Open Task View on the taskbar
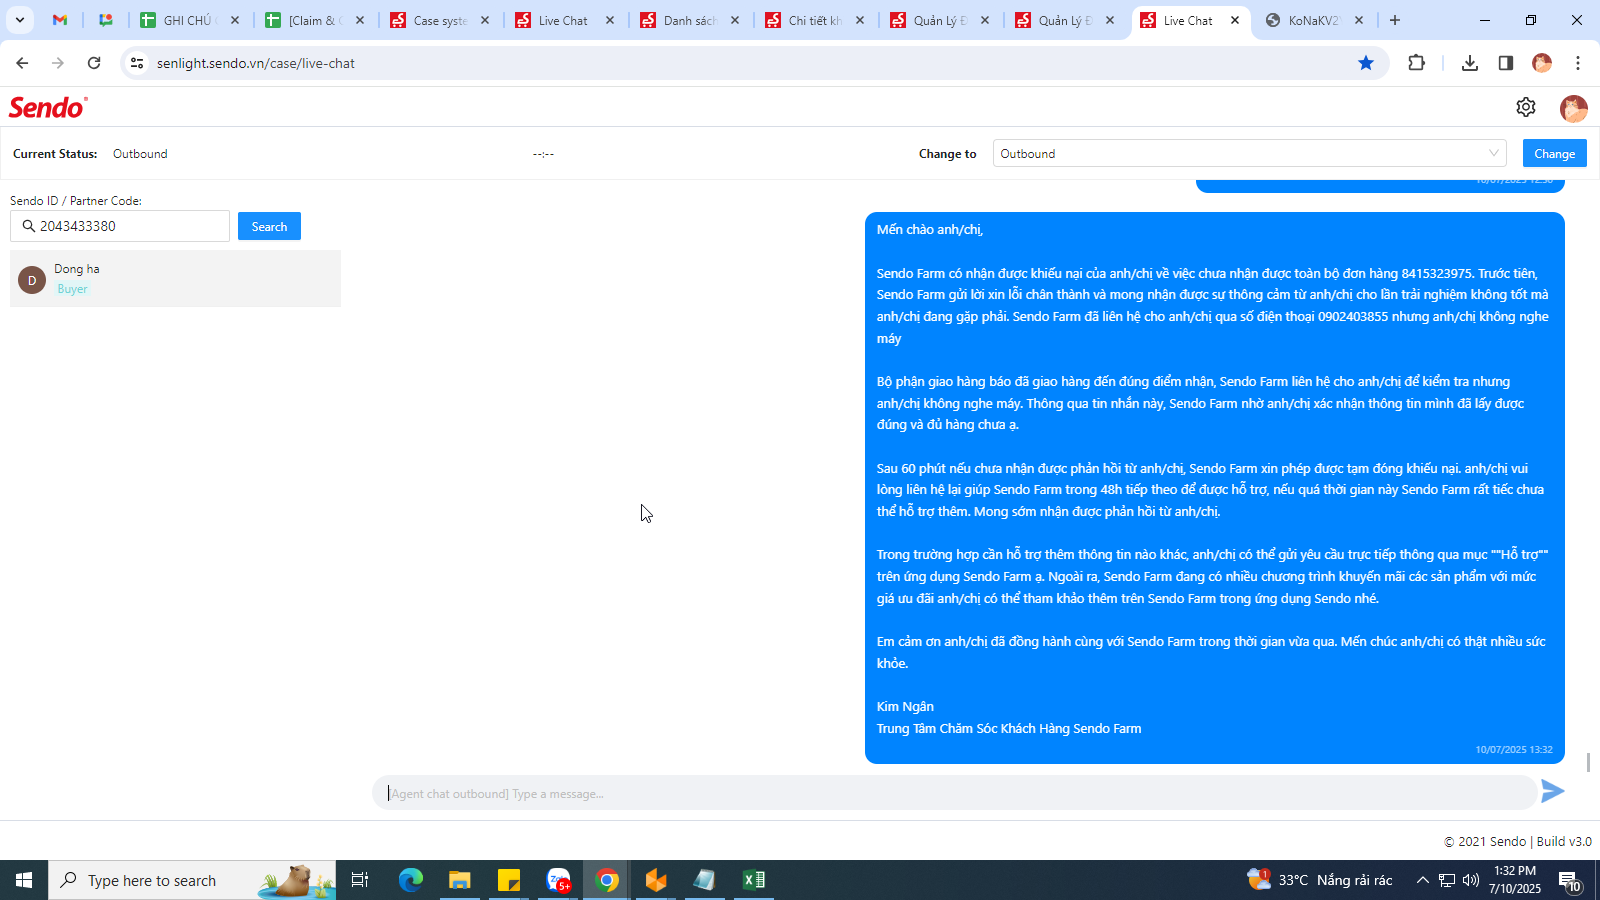 click(360, 880)
